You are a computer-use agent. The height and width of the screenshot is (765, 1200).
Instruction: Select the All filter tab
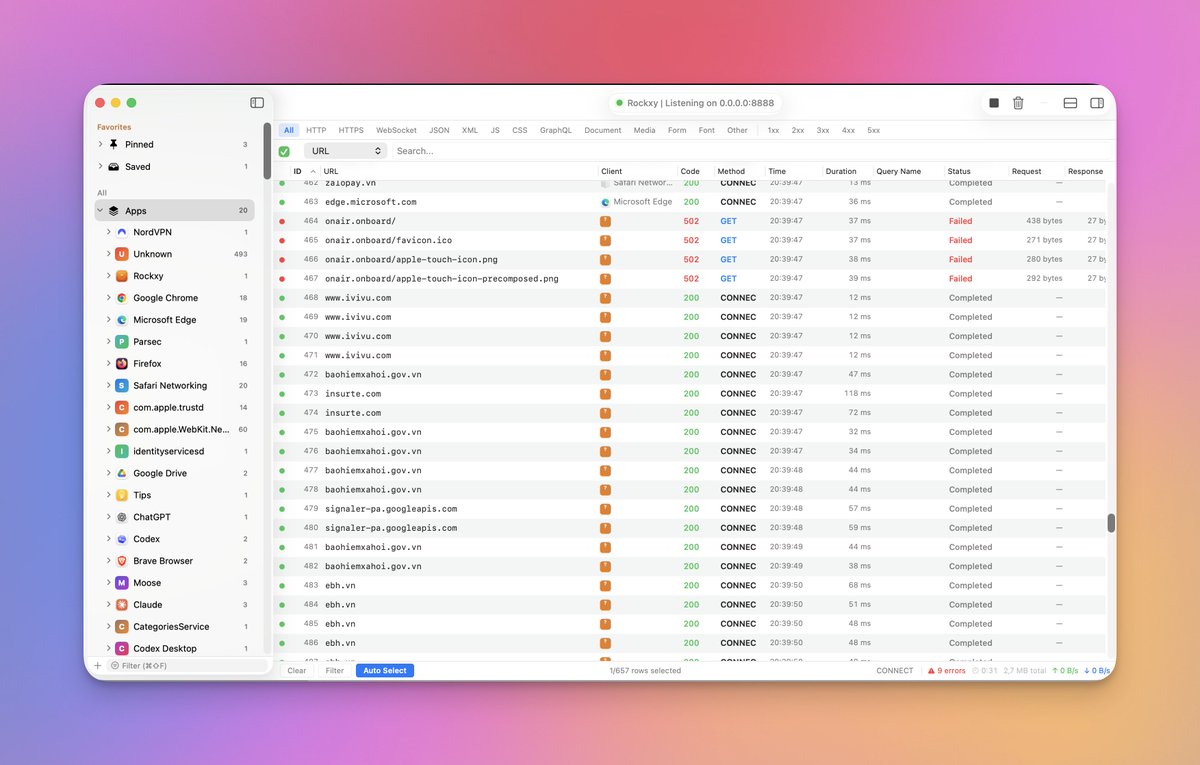click(288, 130)
